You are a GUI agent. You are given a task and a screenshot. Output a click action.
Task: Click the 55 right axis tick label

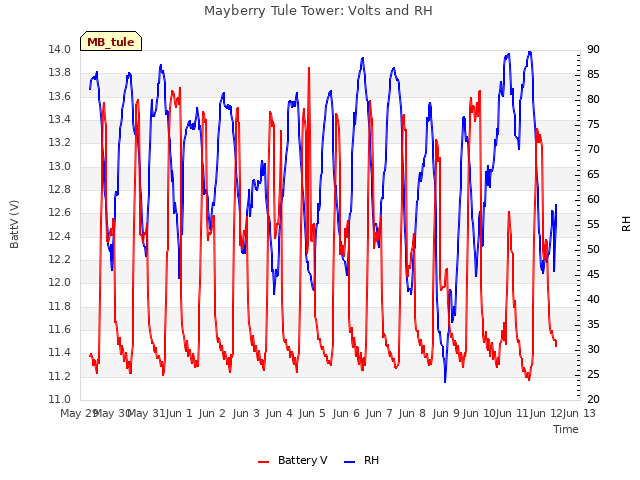click(593, 224)
